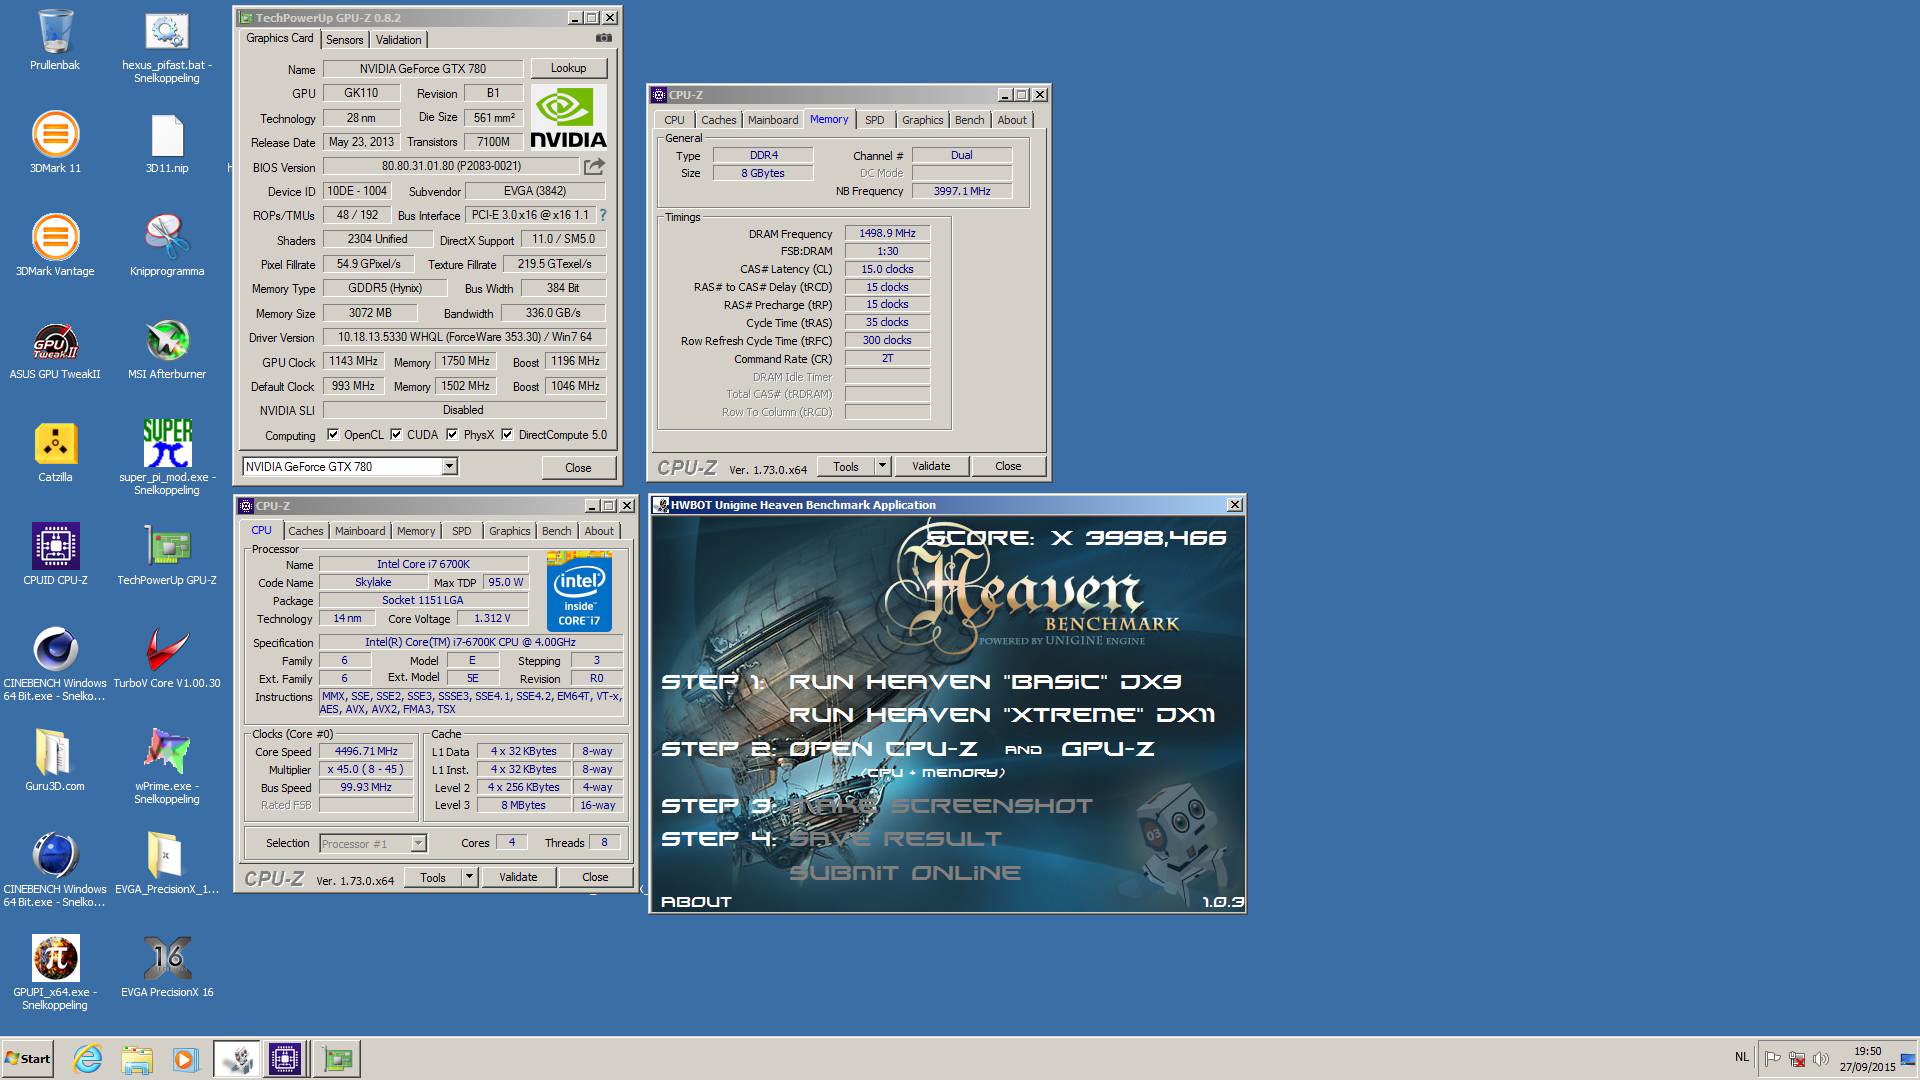Image resolution: width=1920 pixels, height=1080 pixels.
Task: Open the file explorer taskbar icon
Action: [137, 1059]
